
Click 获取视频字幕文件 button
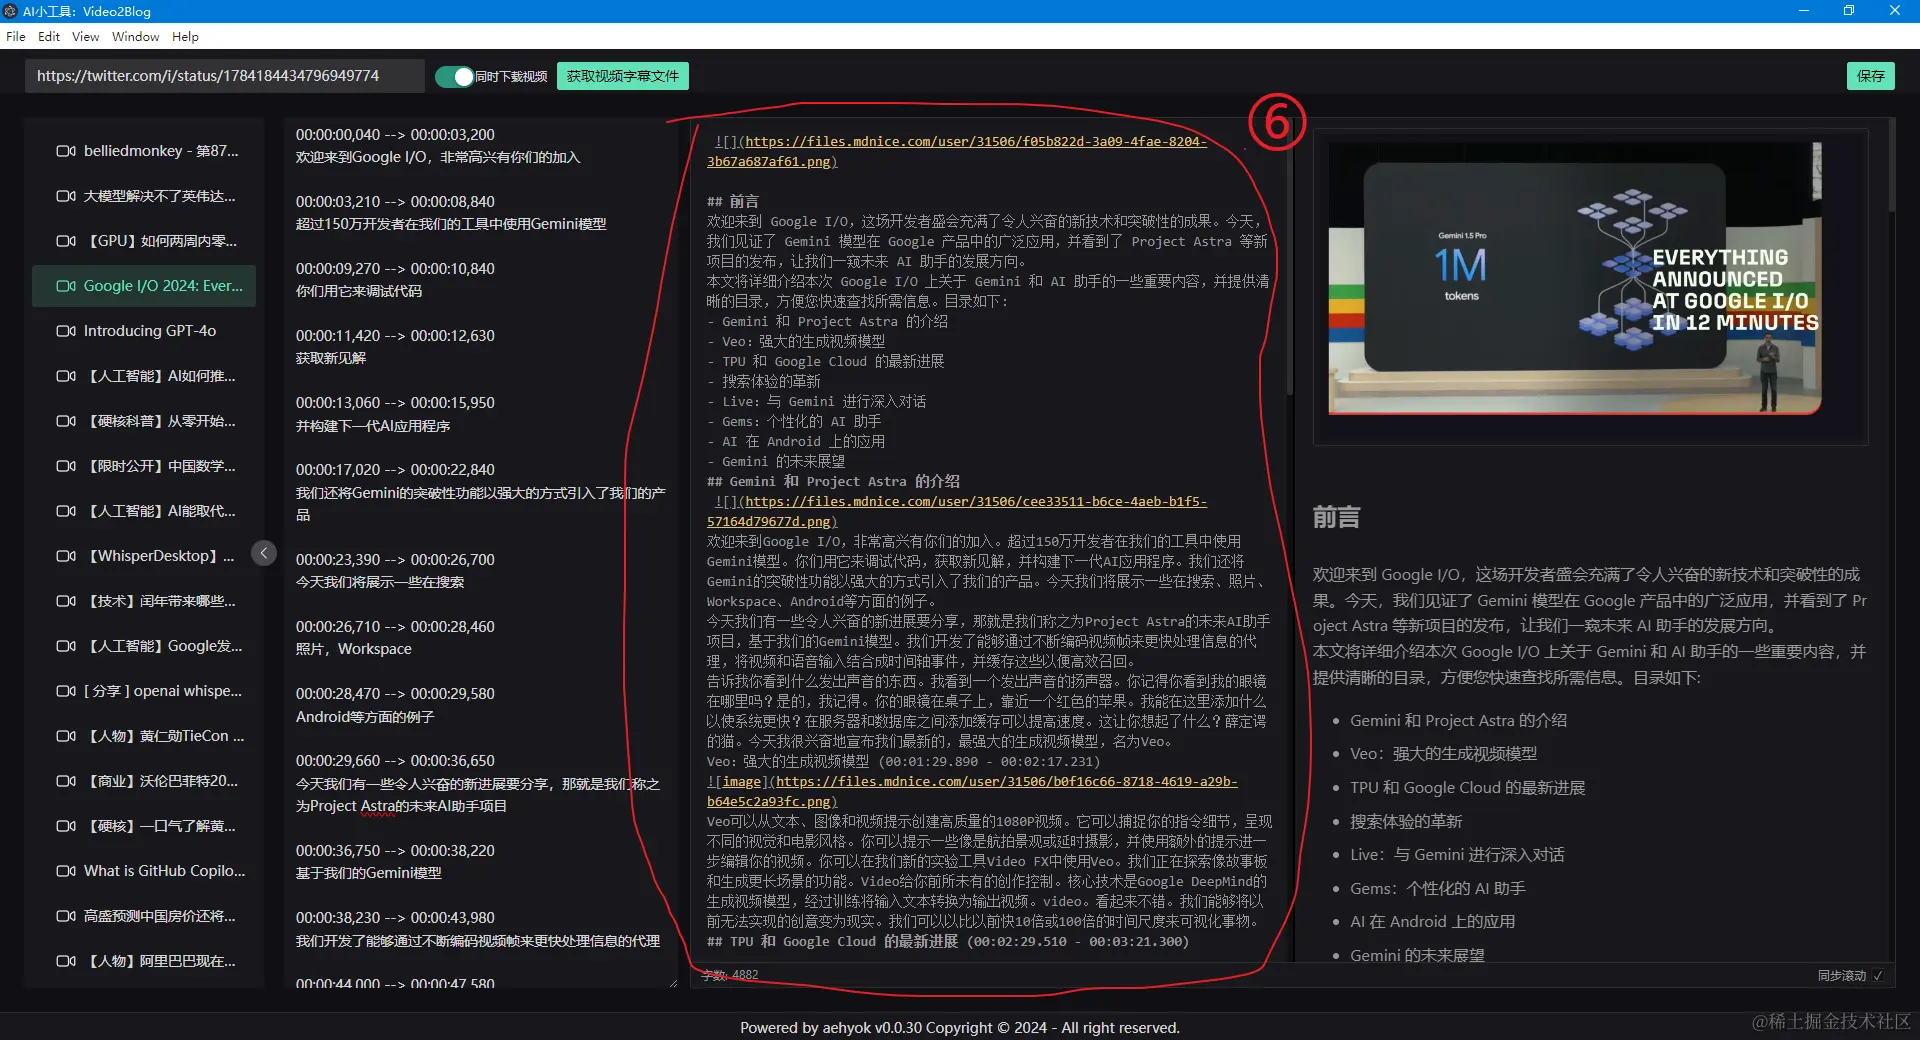623,76
